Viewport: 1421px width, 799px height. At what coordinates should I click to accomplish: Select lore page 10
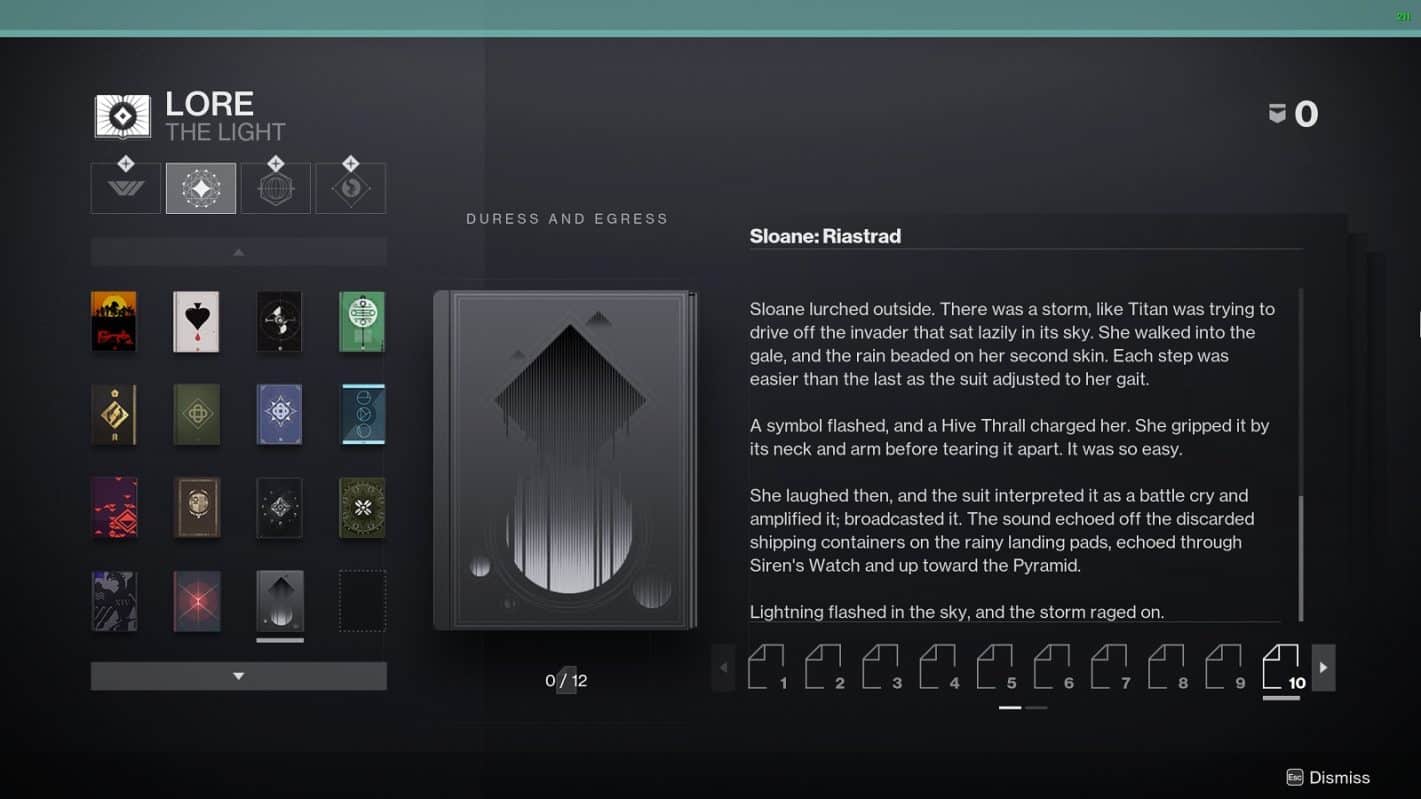pyautogui.click(x=1283, y=668)
